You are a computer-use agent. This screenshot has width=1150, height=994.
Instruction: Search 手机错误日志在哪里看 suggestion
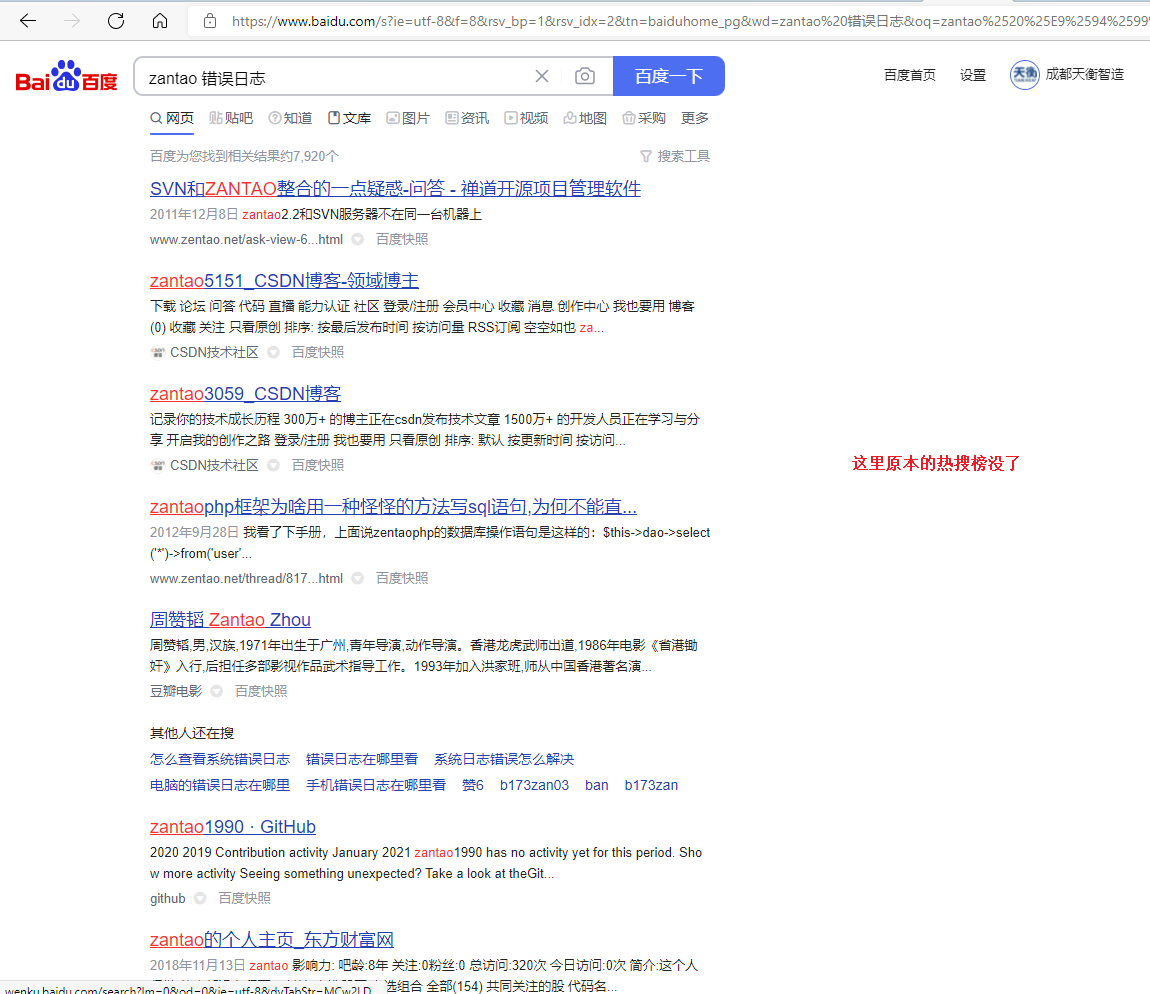[x=376, y=785]
